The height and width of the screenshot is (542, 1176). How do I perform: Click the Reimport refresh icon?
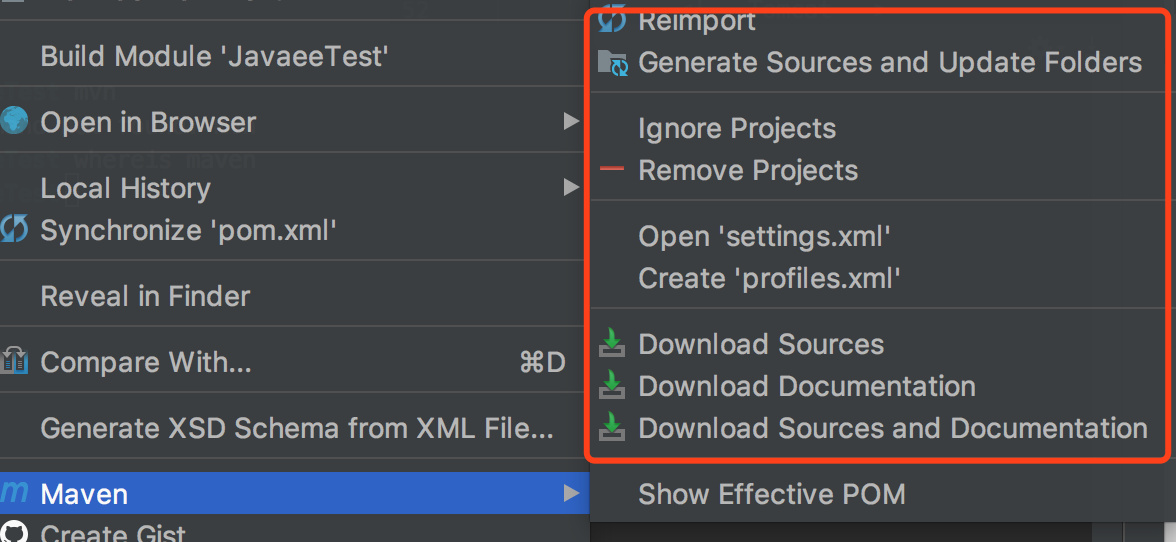[612, 18]
